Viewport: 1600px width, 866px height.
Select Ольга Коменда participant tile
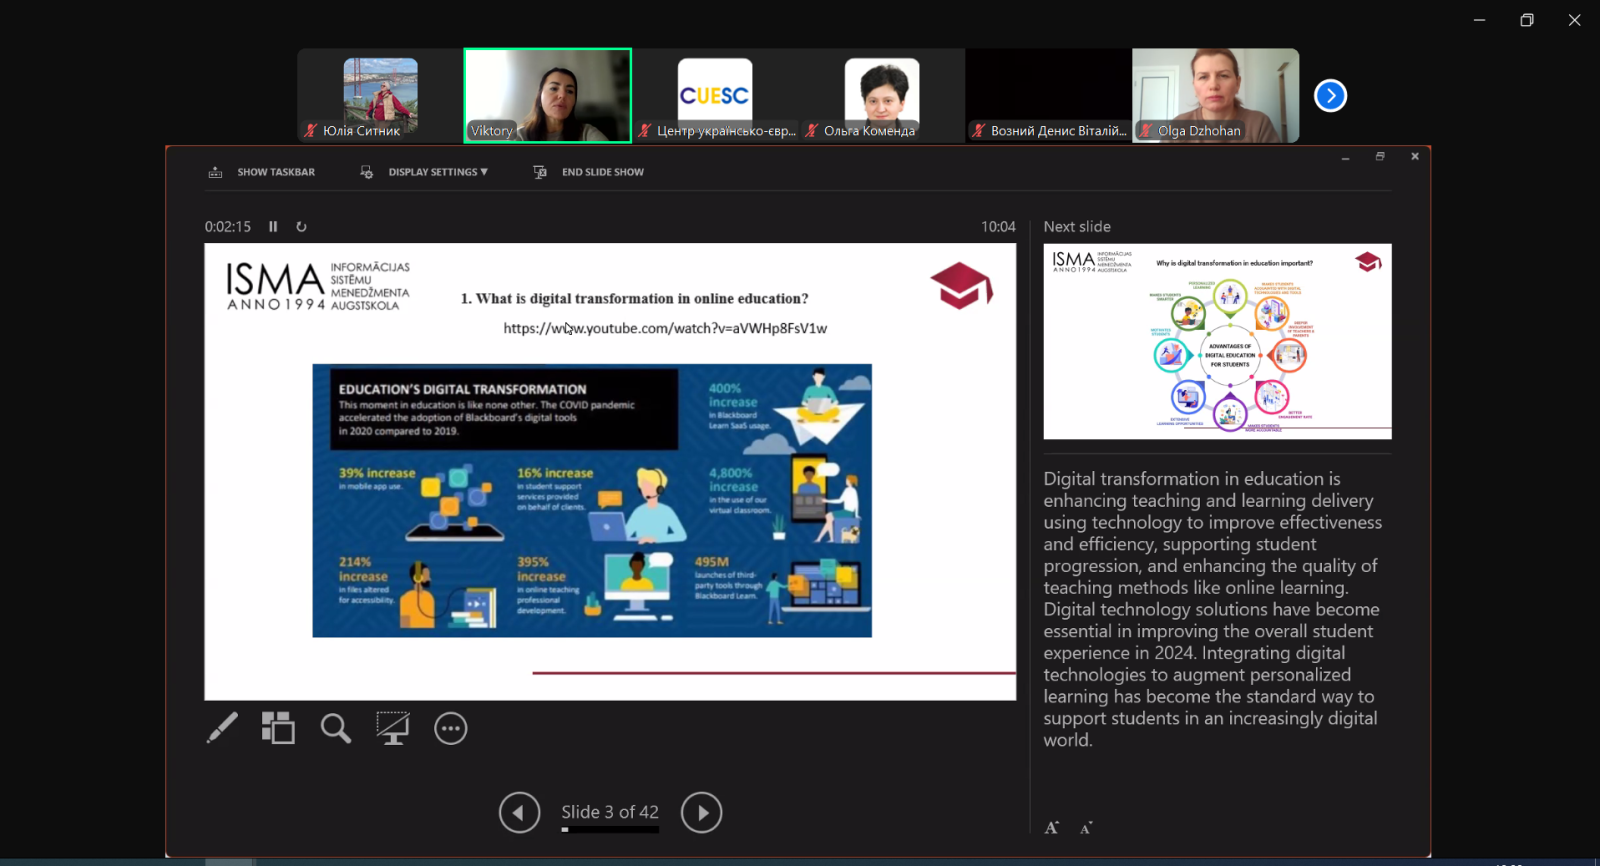pyautogui.click(x=882, y=96)
